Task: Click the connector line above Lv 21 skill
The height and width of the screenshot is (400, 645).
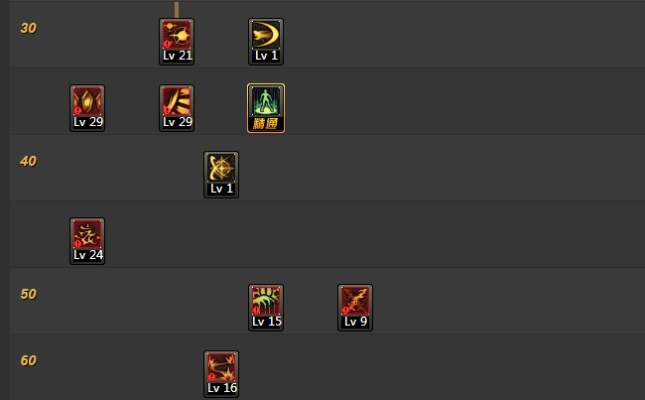Action: (176, 10)
